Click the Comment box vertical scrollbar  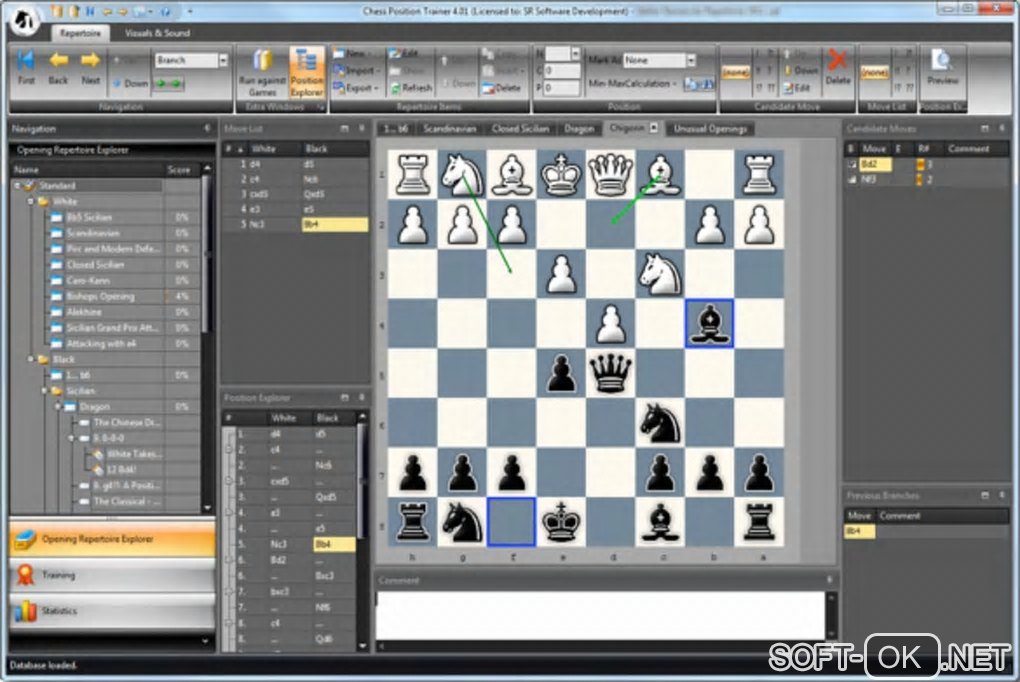point(831,616)
